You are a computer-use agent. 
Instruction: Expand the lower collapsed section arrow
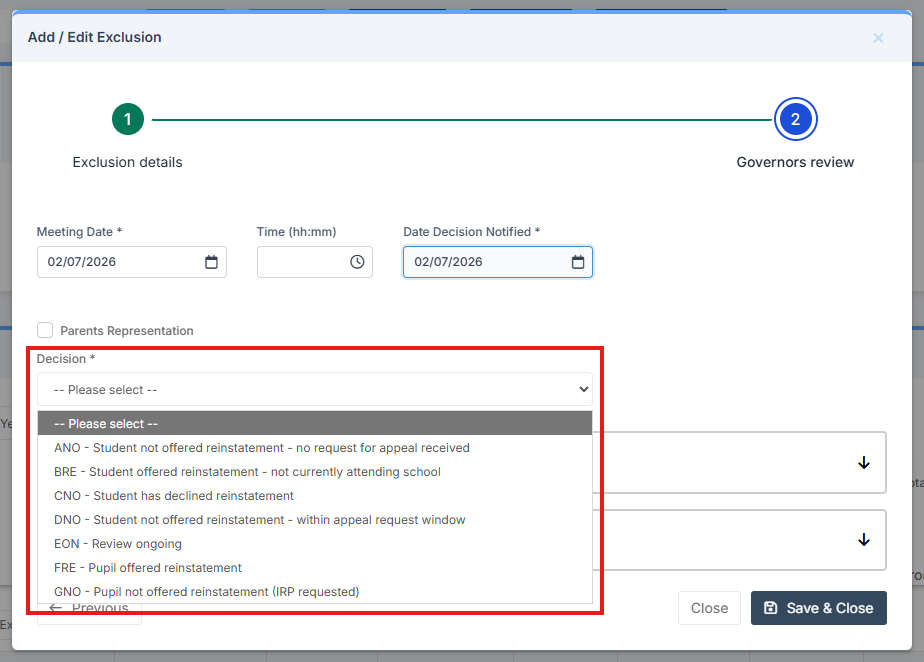pyautogui.click(x=864, y=540)
